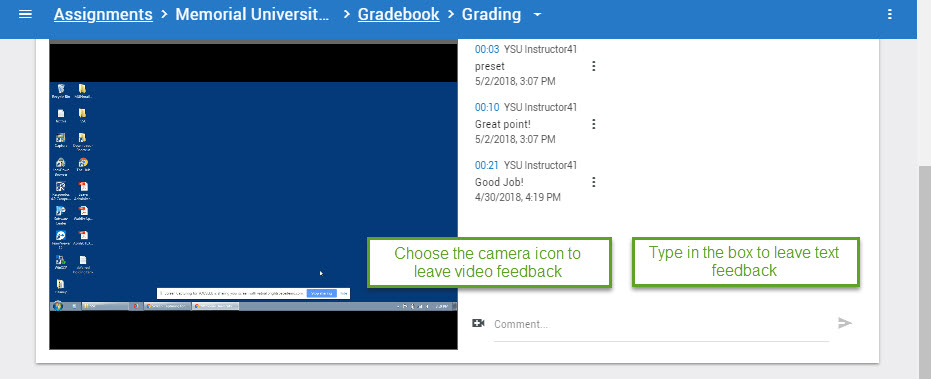Viewport: 931px width, 379px height.
Task: Expand the Grading dropdown arrow
Action: [537, 15]
